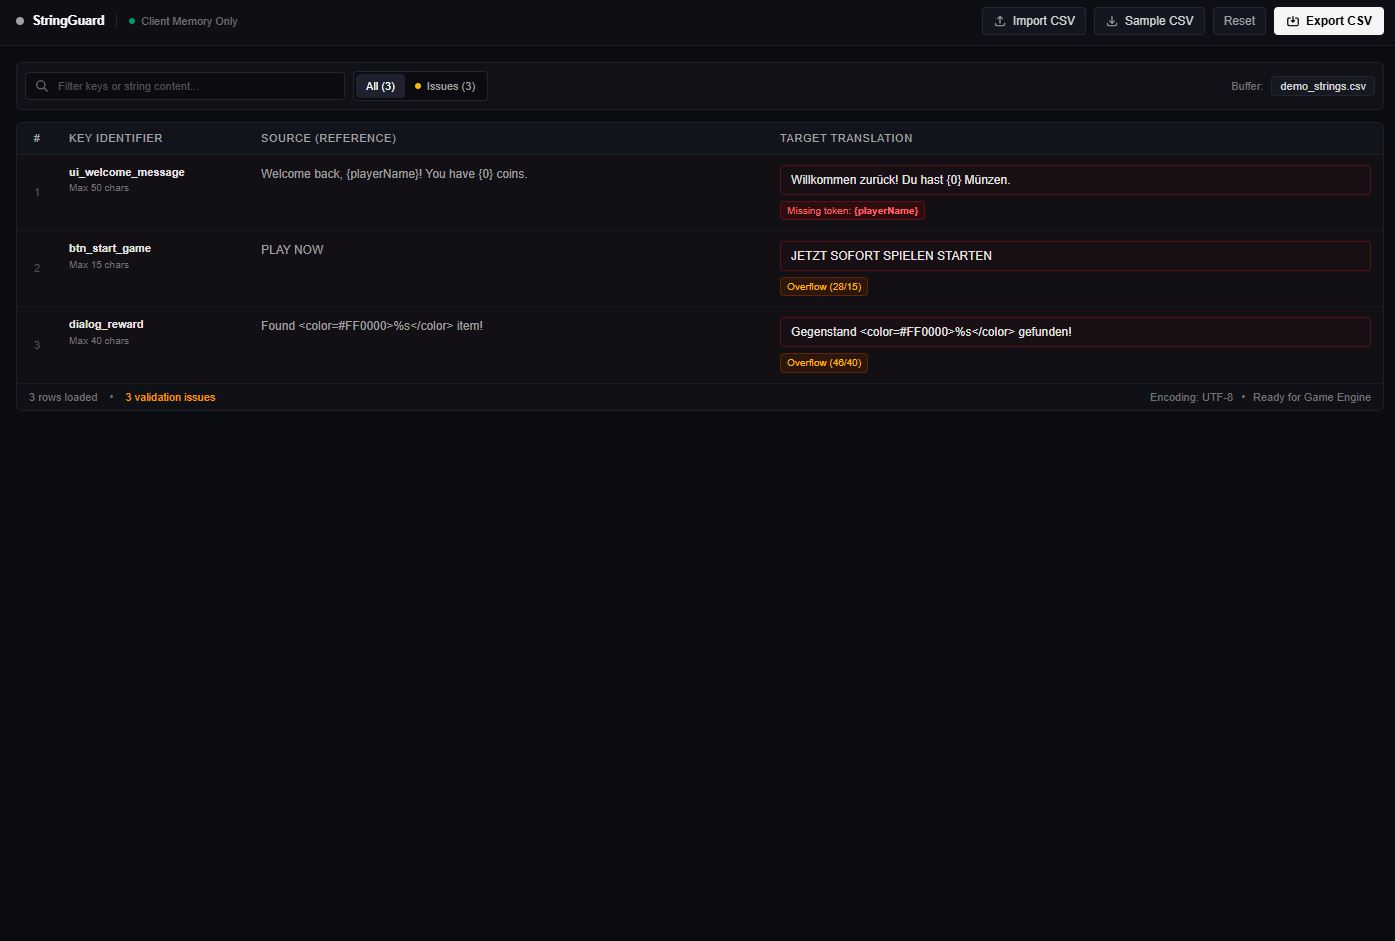Viewport: 1395px width, 941px height.
Task: Switch to the Issues (3) tab
Action: click(x=445, y=86)
